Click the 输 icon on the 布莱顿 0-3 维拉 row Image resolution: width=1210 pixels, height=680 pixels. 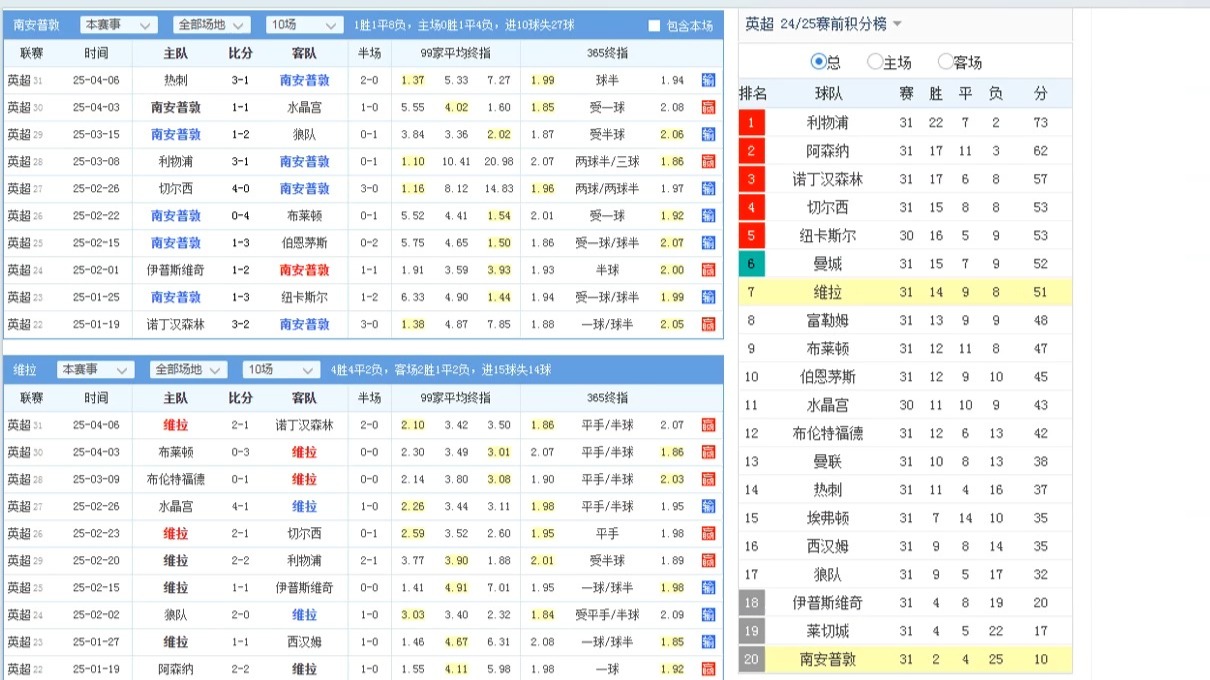tap(708, 452)
